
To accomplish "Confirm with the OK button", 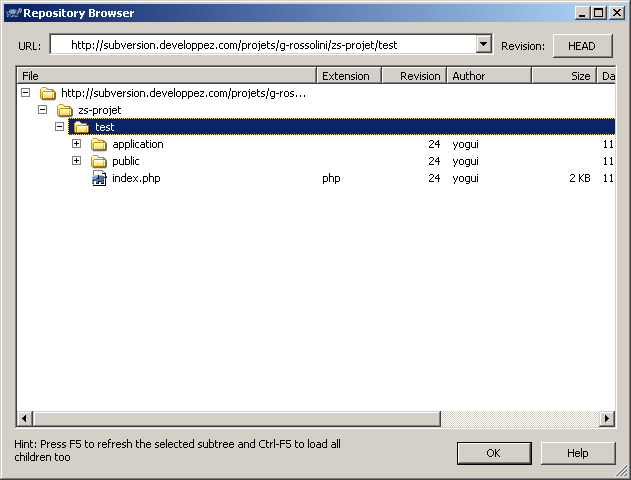I will click(493, 453).
